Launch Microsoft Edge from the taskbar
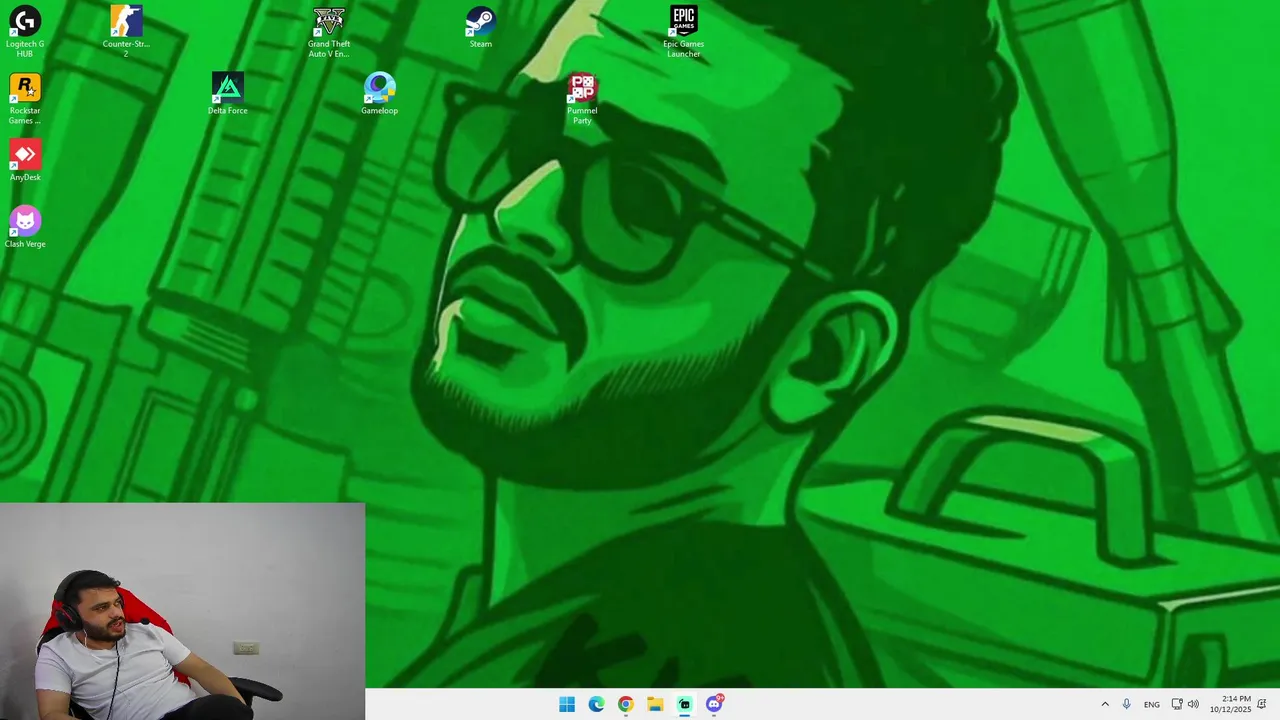The width and height of the screenshot is (1280, 720). (596, 704)
